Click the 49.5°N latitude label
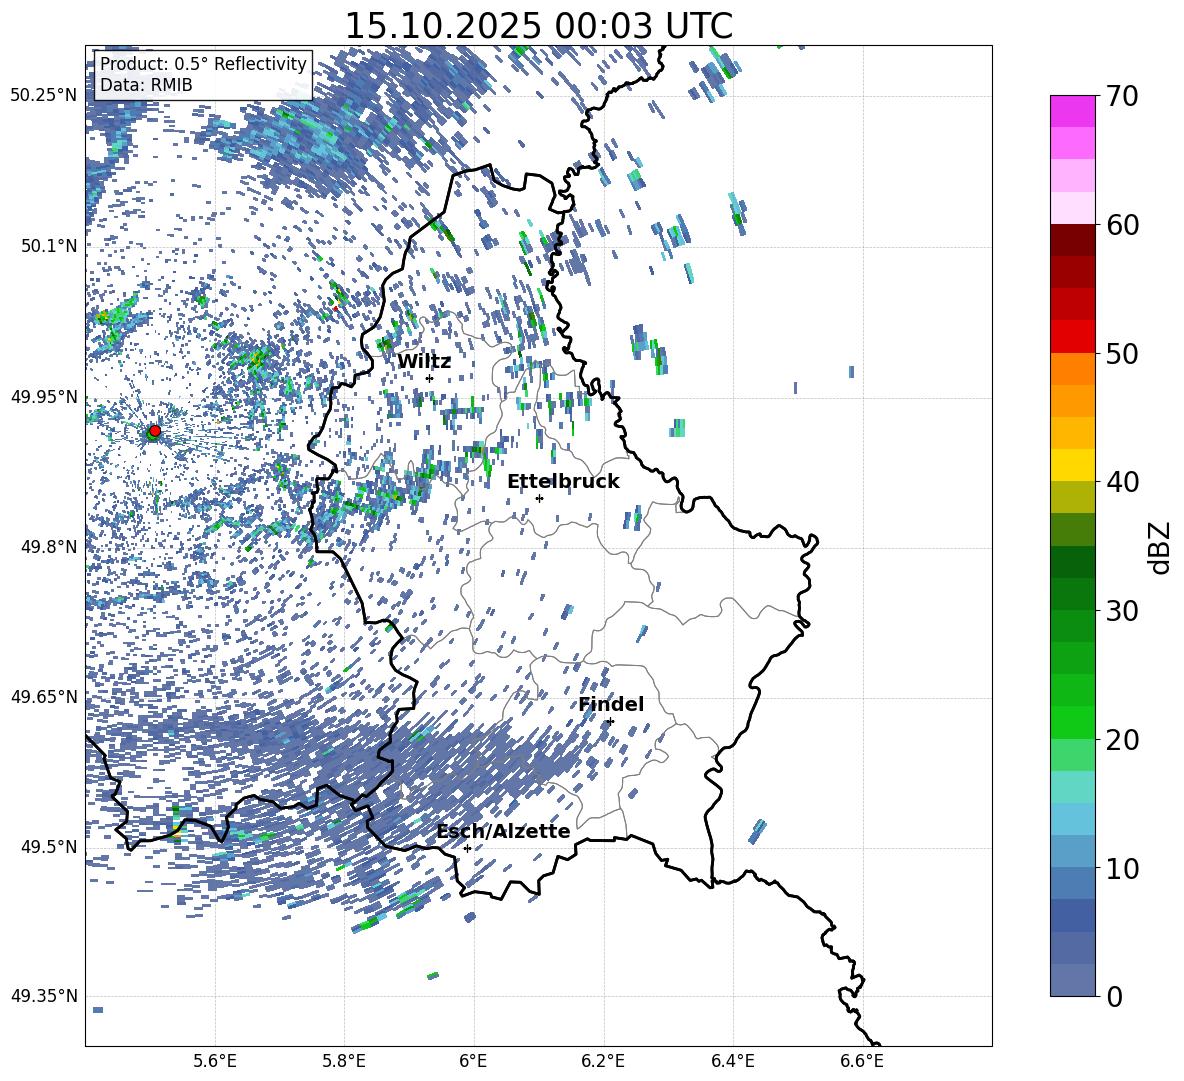This screenshot has width=1184, height=1081. 48,847
